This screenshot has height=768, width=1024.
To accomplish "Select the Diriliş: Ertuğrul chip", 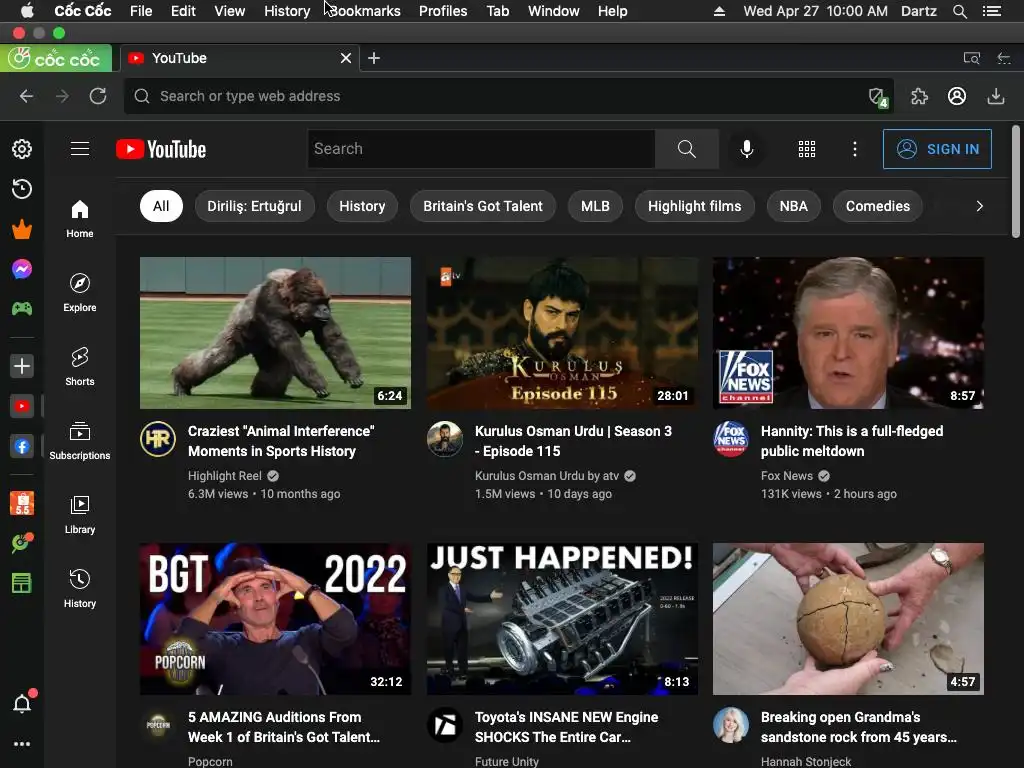I will pos(254,206).
